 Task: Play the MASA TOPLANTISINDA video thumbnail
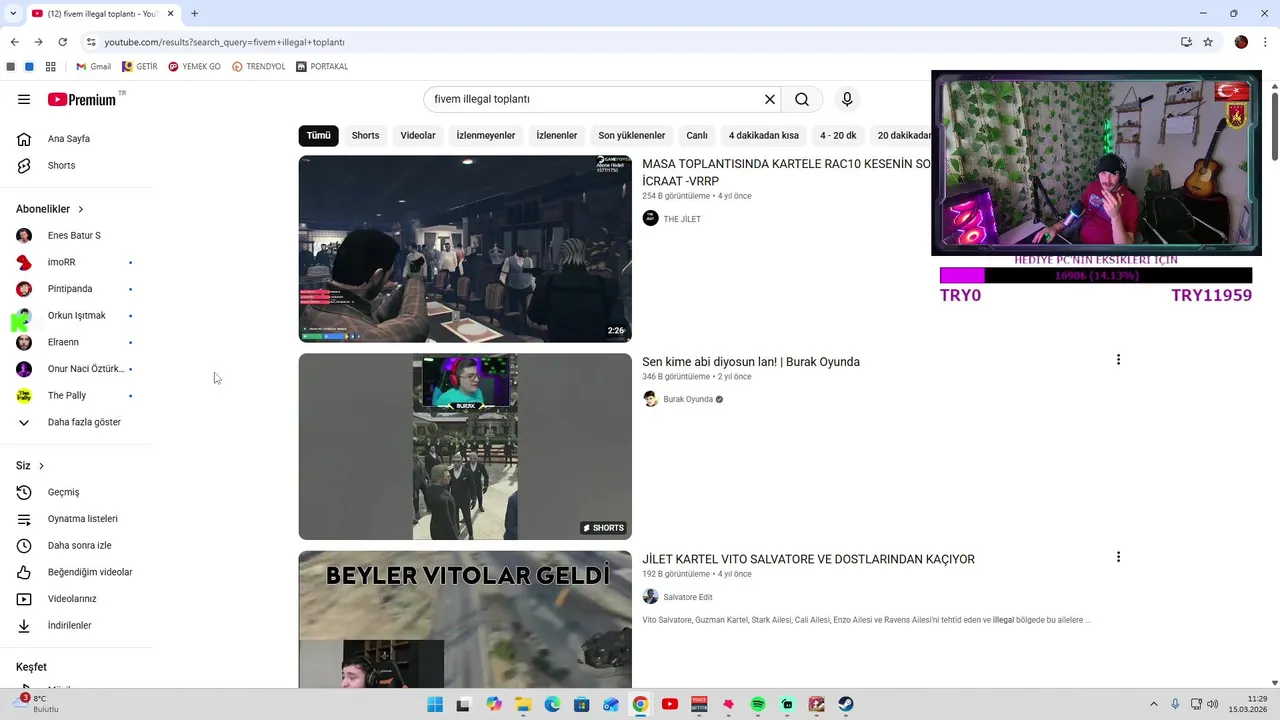coord(465,249)
